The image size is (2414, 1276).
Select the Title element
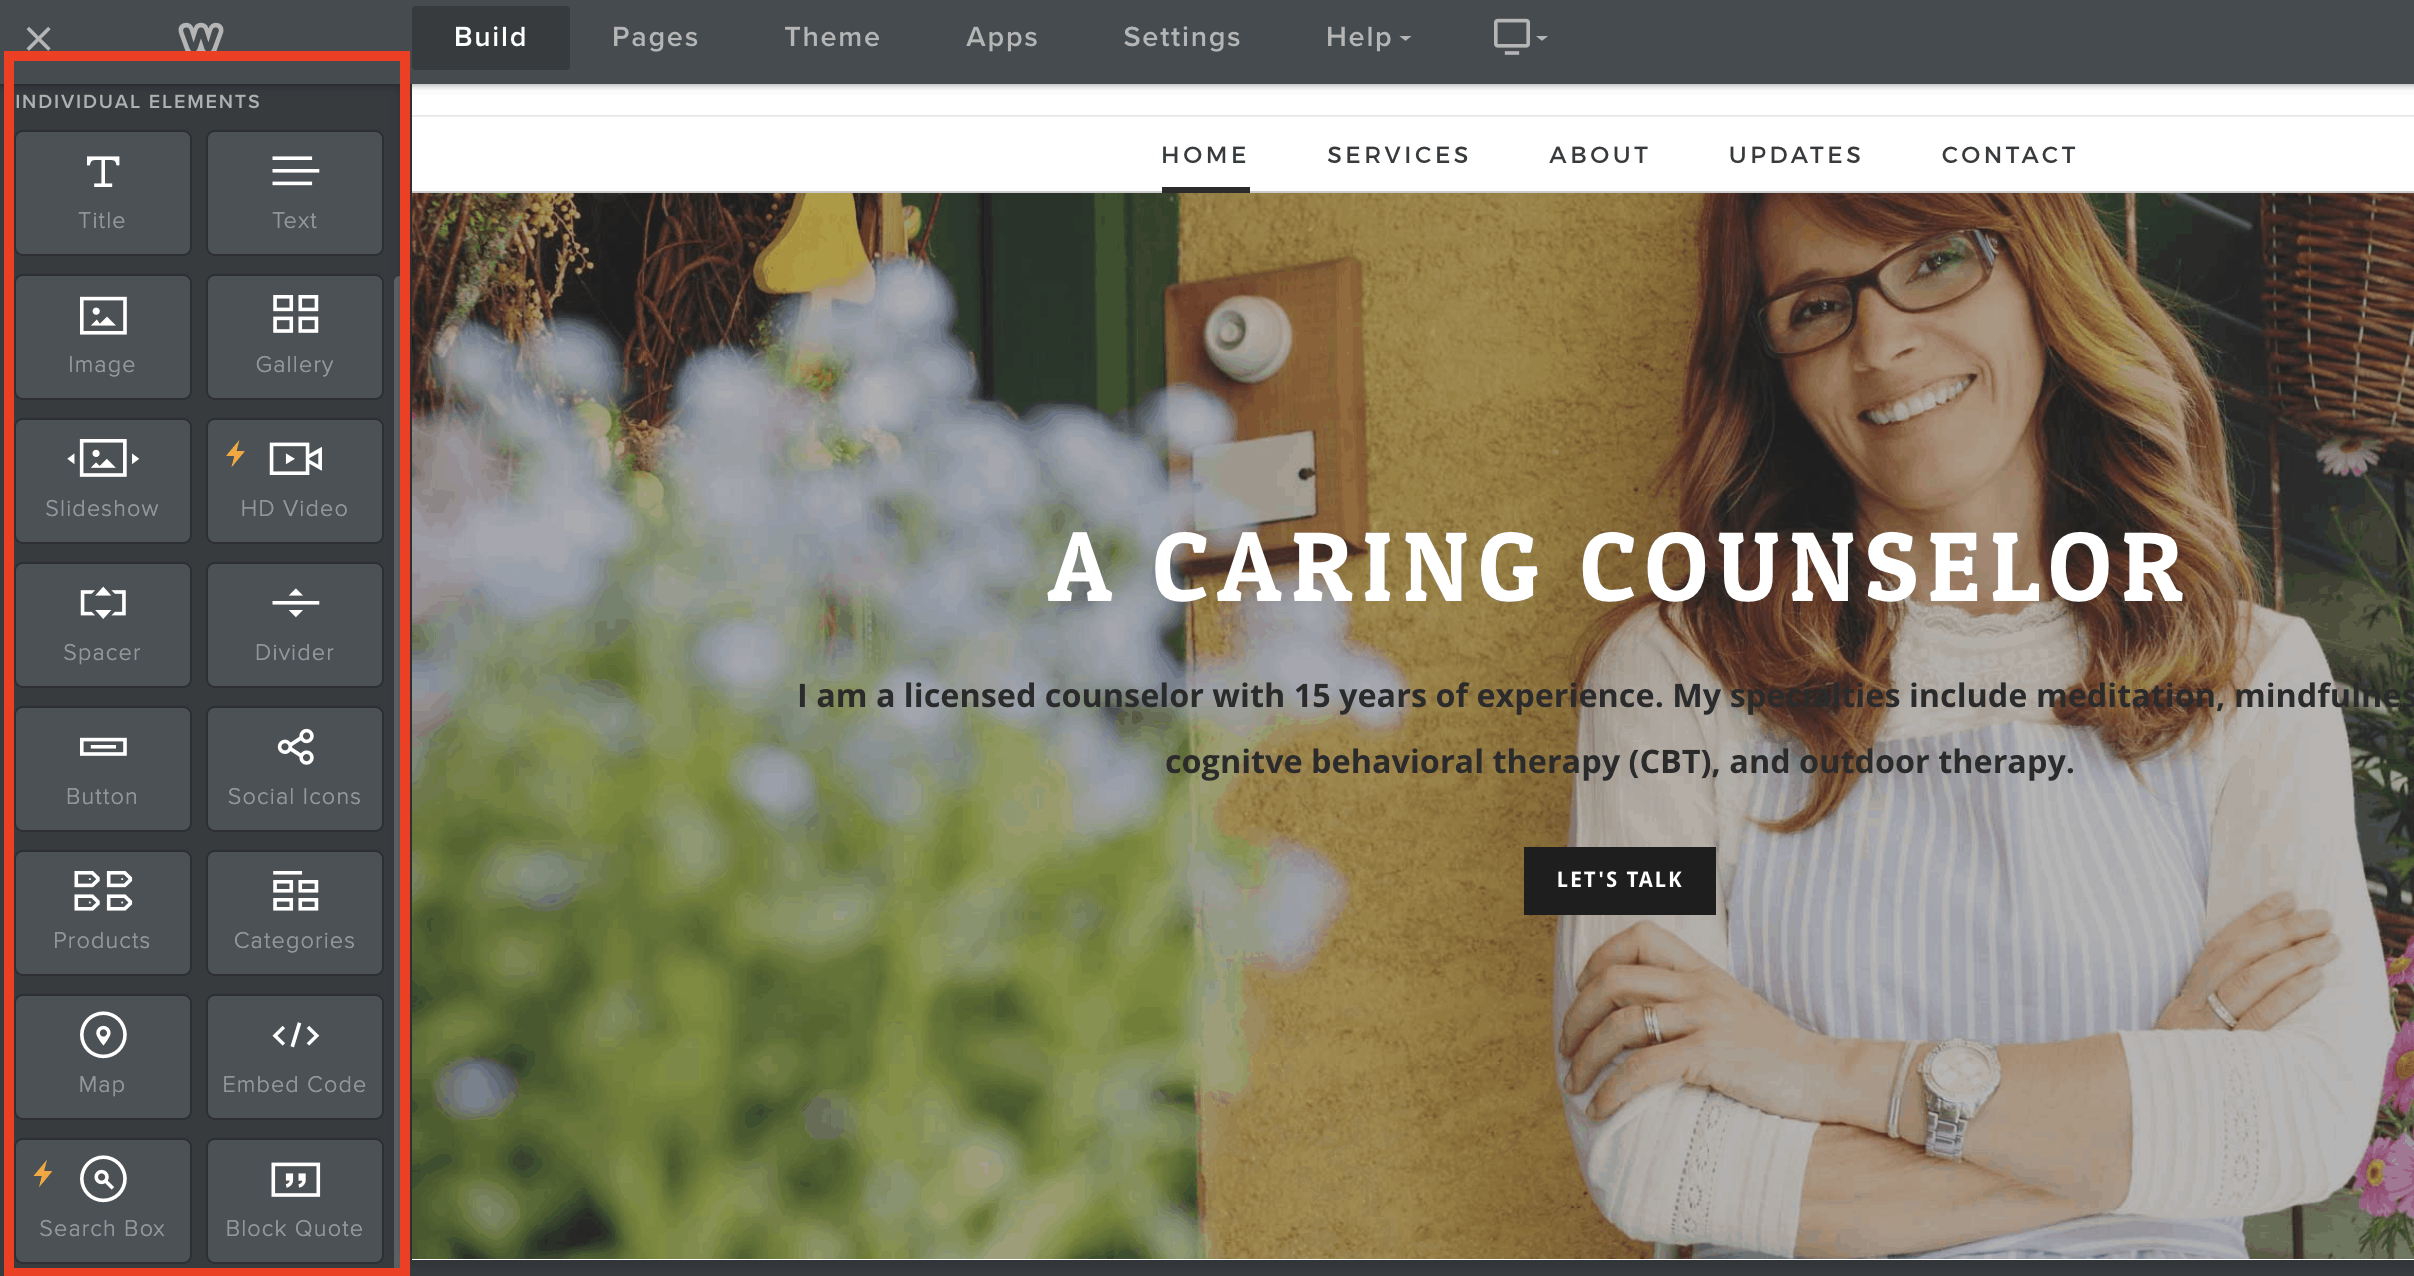click(x=102, y=193)
